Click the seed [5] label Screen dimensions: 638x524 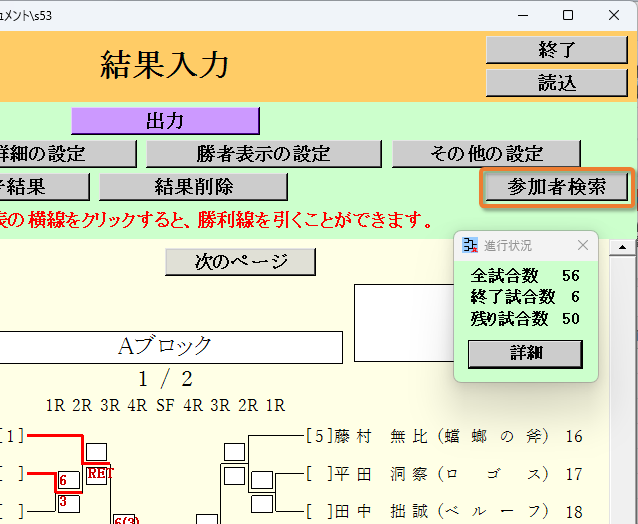pyautogui.click(x=319, y=437)
